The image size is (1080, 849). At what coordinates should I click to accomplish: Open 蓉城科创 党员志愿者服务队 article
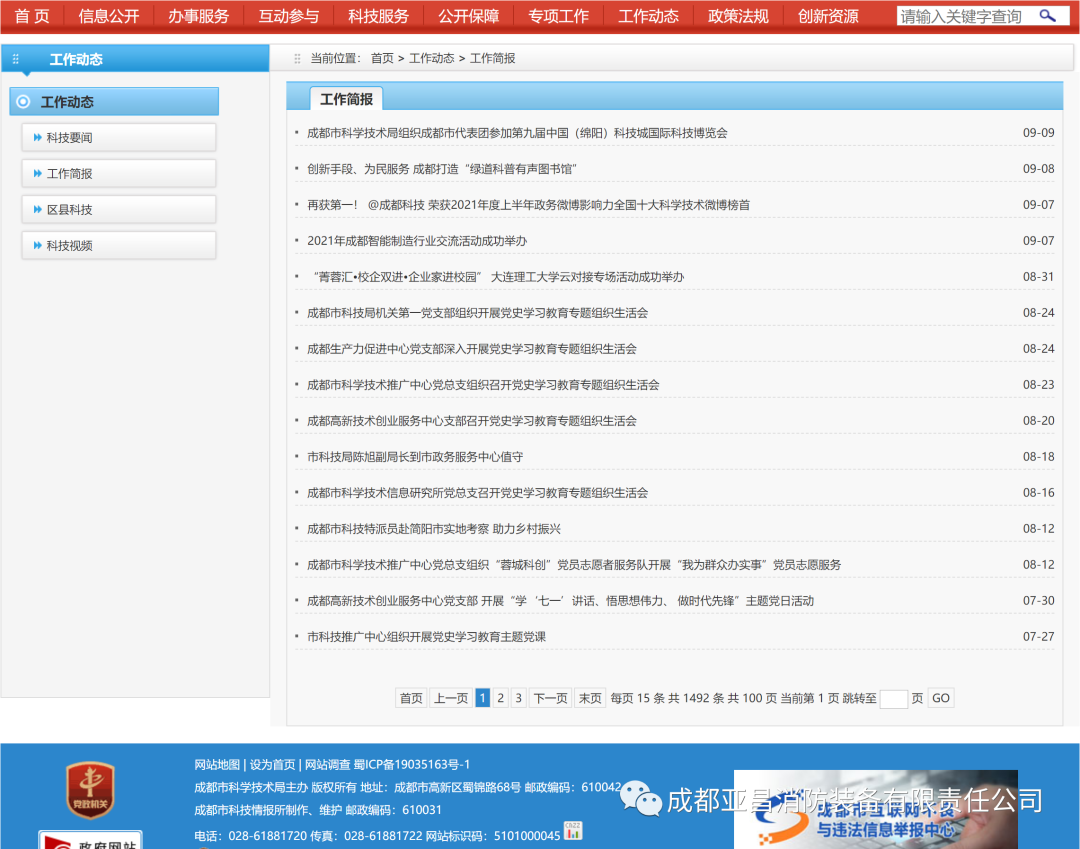tap(574, 565)
